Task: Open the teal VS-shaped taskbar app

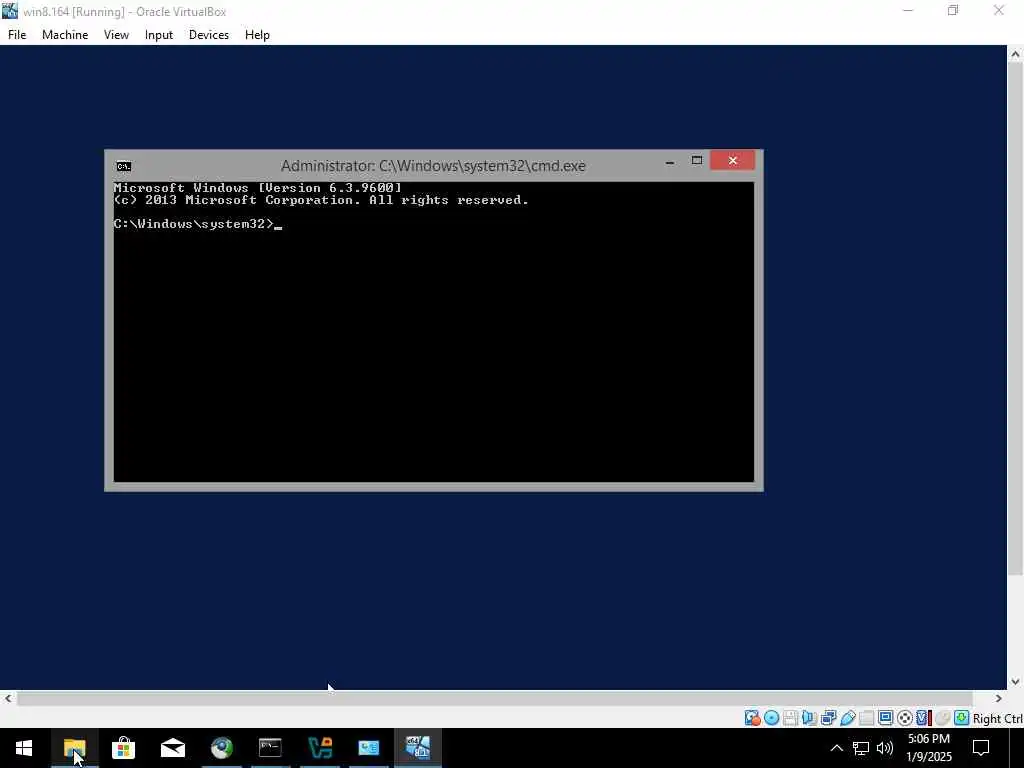Action: coord(320,748)
